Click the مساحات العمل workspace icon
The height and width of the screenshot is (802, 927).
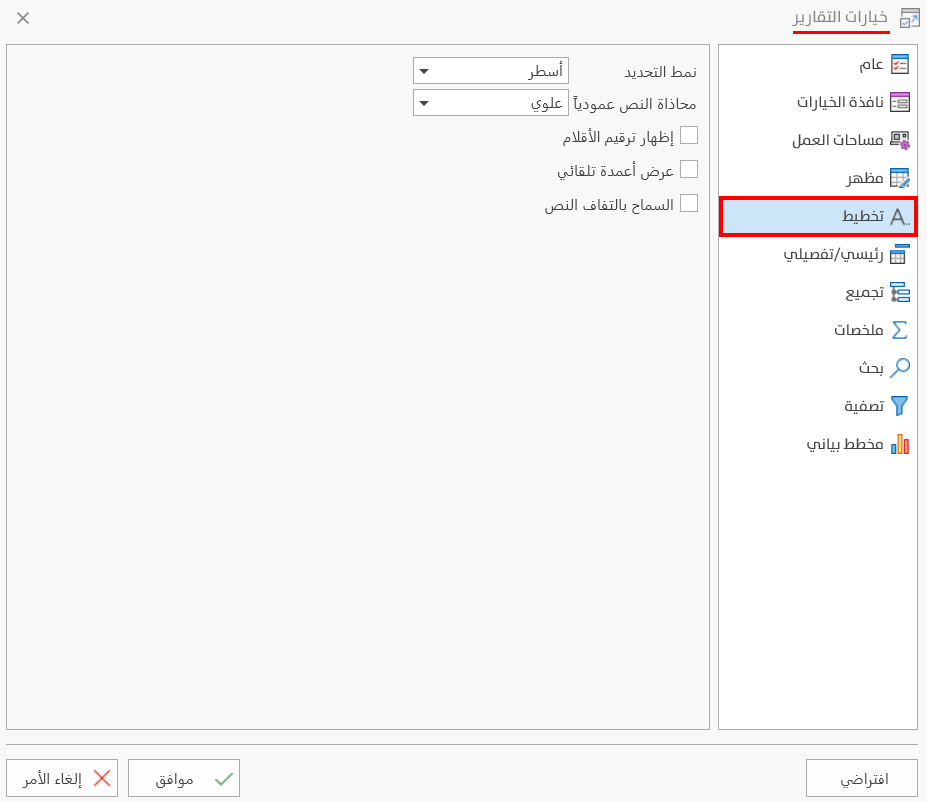coord(899,139)
